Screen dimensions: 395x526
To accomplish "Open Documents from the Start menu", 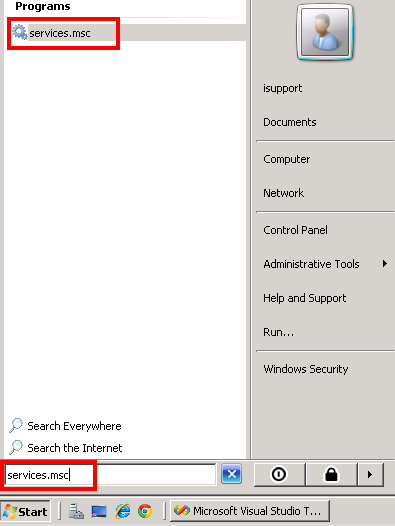I will point(290,122).
